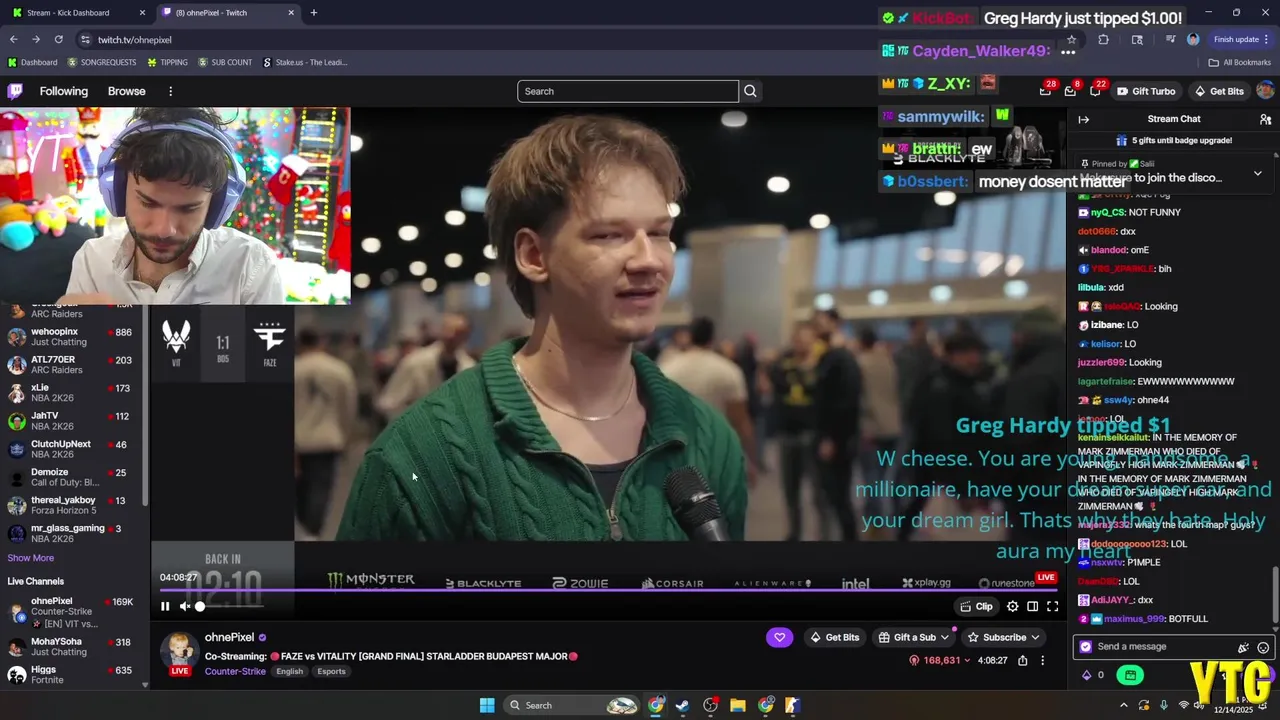Viewport: 1280px width, 720px height.
Task: Open the inbox notifications icon with badge 8
Action: pos(1070,91)
